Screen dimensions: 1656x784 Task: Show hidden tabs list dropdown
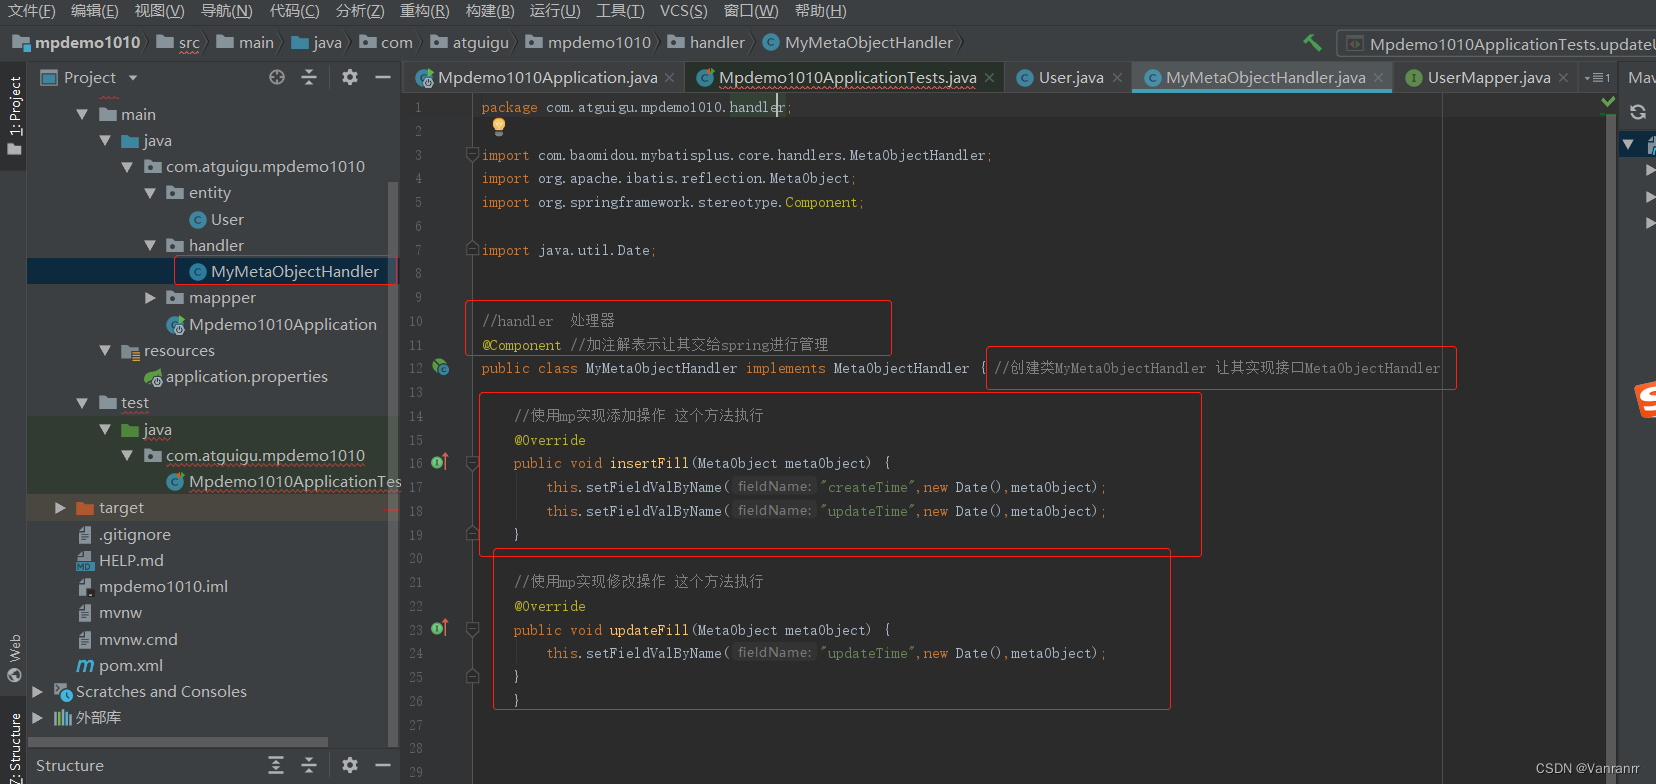click(1597, 78)
